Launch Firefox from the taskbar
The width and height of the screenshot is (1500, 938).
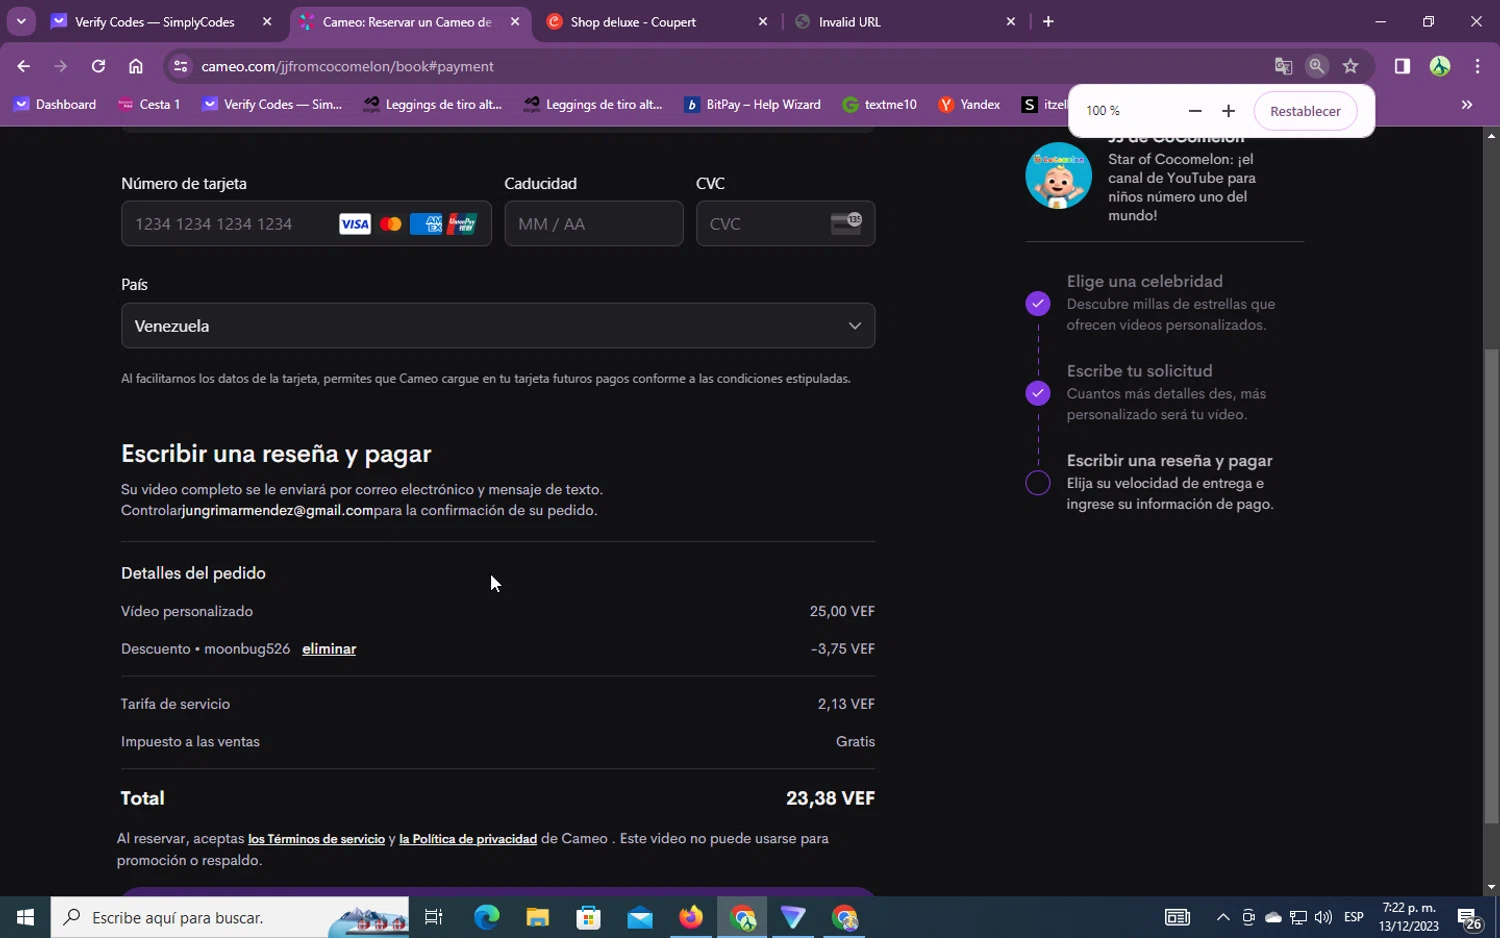coord(691,917)
